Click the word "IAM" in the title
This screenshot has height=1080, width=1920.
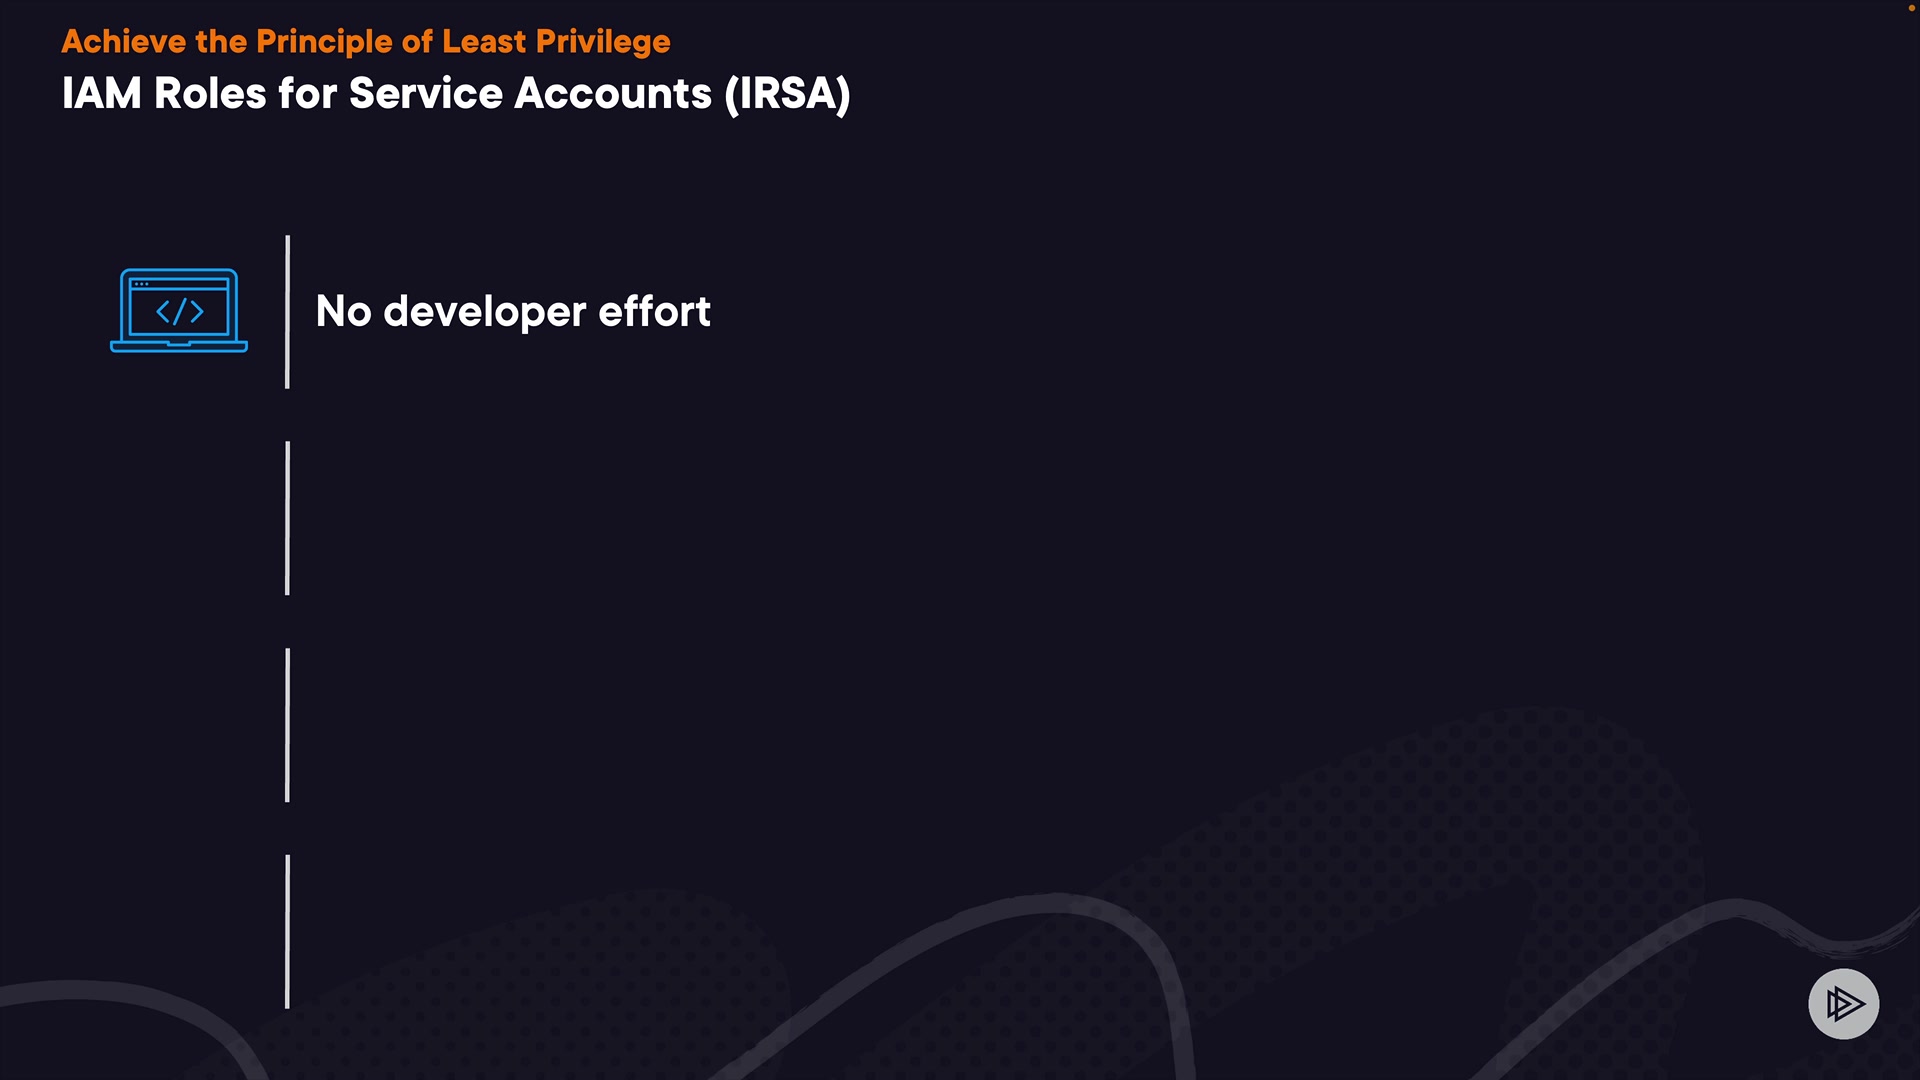101,94
